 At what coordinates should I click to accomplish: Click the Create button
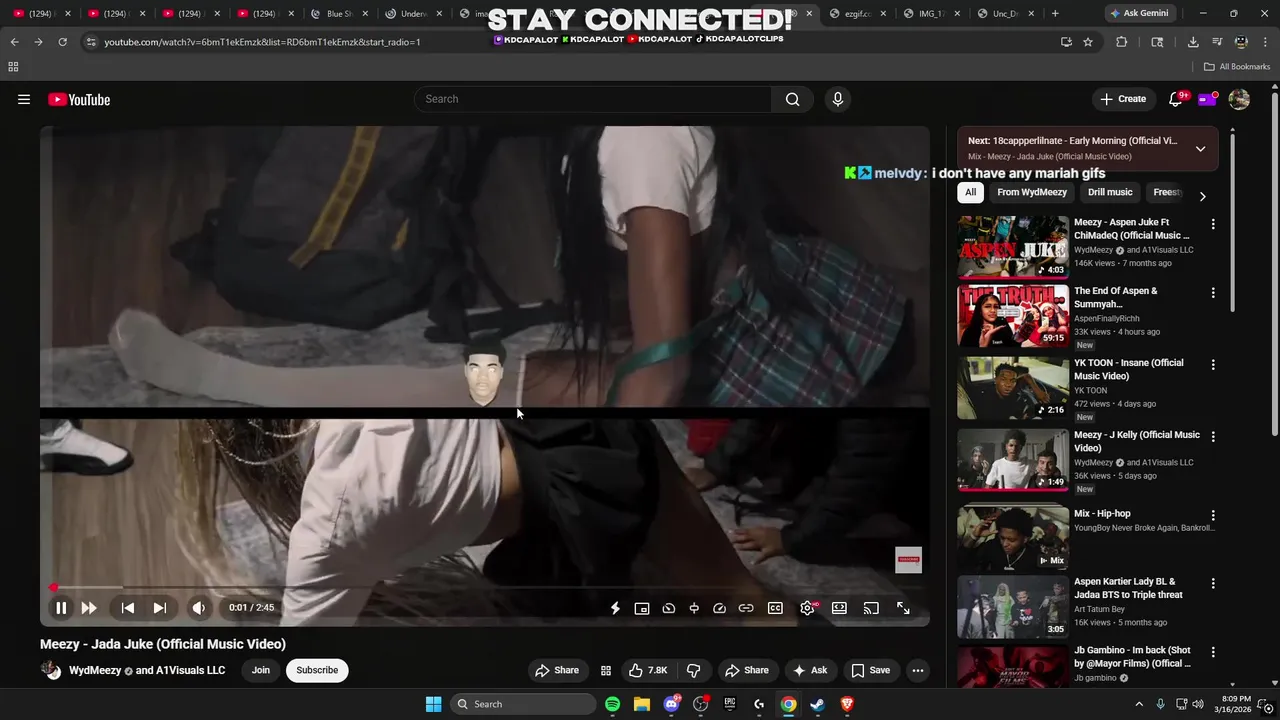(x=1123, y=99)
